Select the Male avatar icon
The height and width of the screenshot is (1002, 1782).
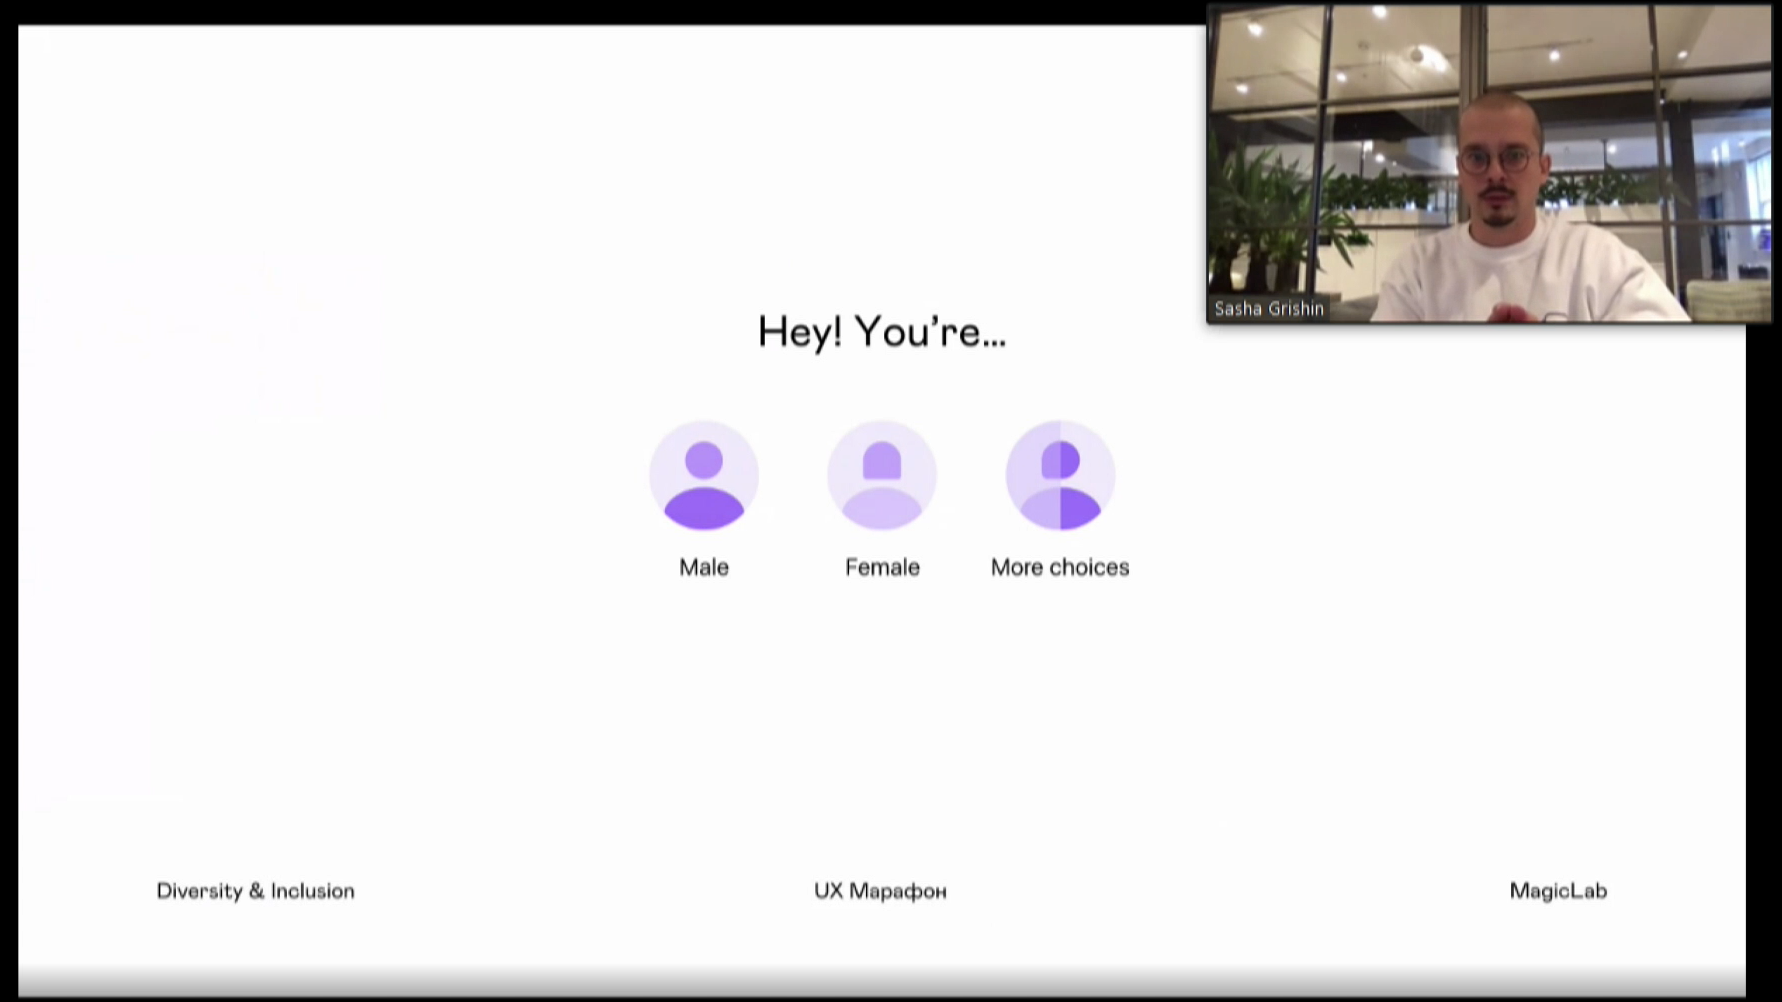point(703,476)
